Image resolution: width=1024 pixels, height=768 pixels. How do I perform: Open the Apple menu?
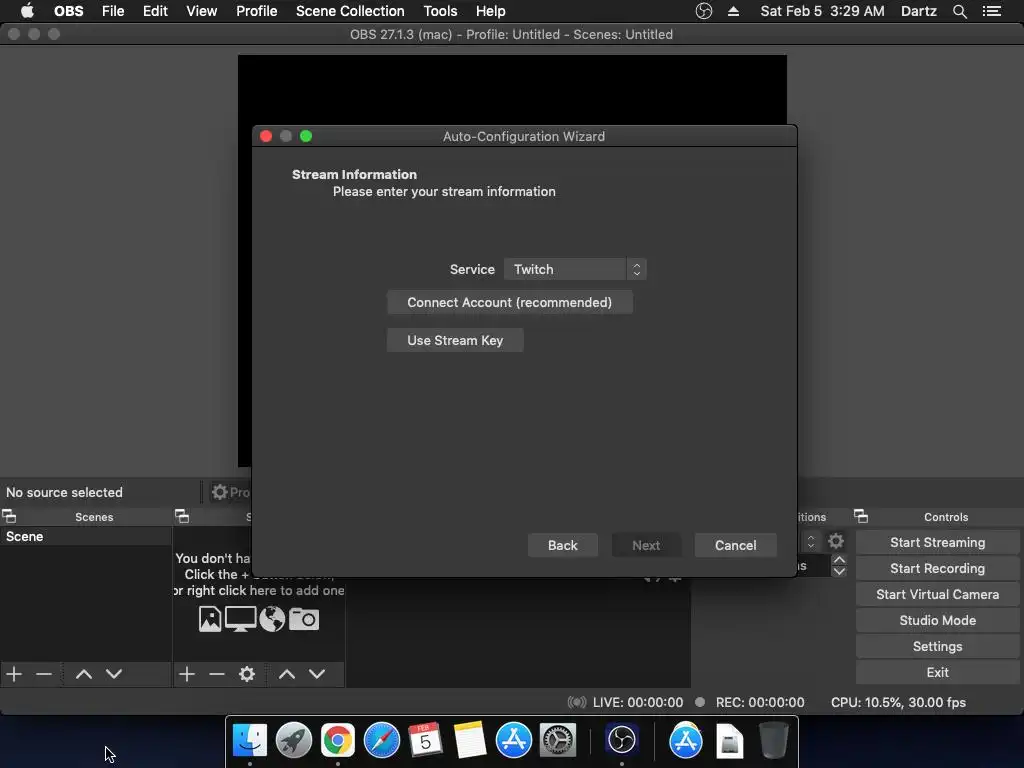(27, 11)
